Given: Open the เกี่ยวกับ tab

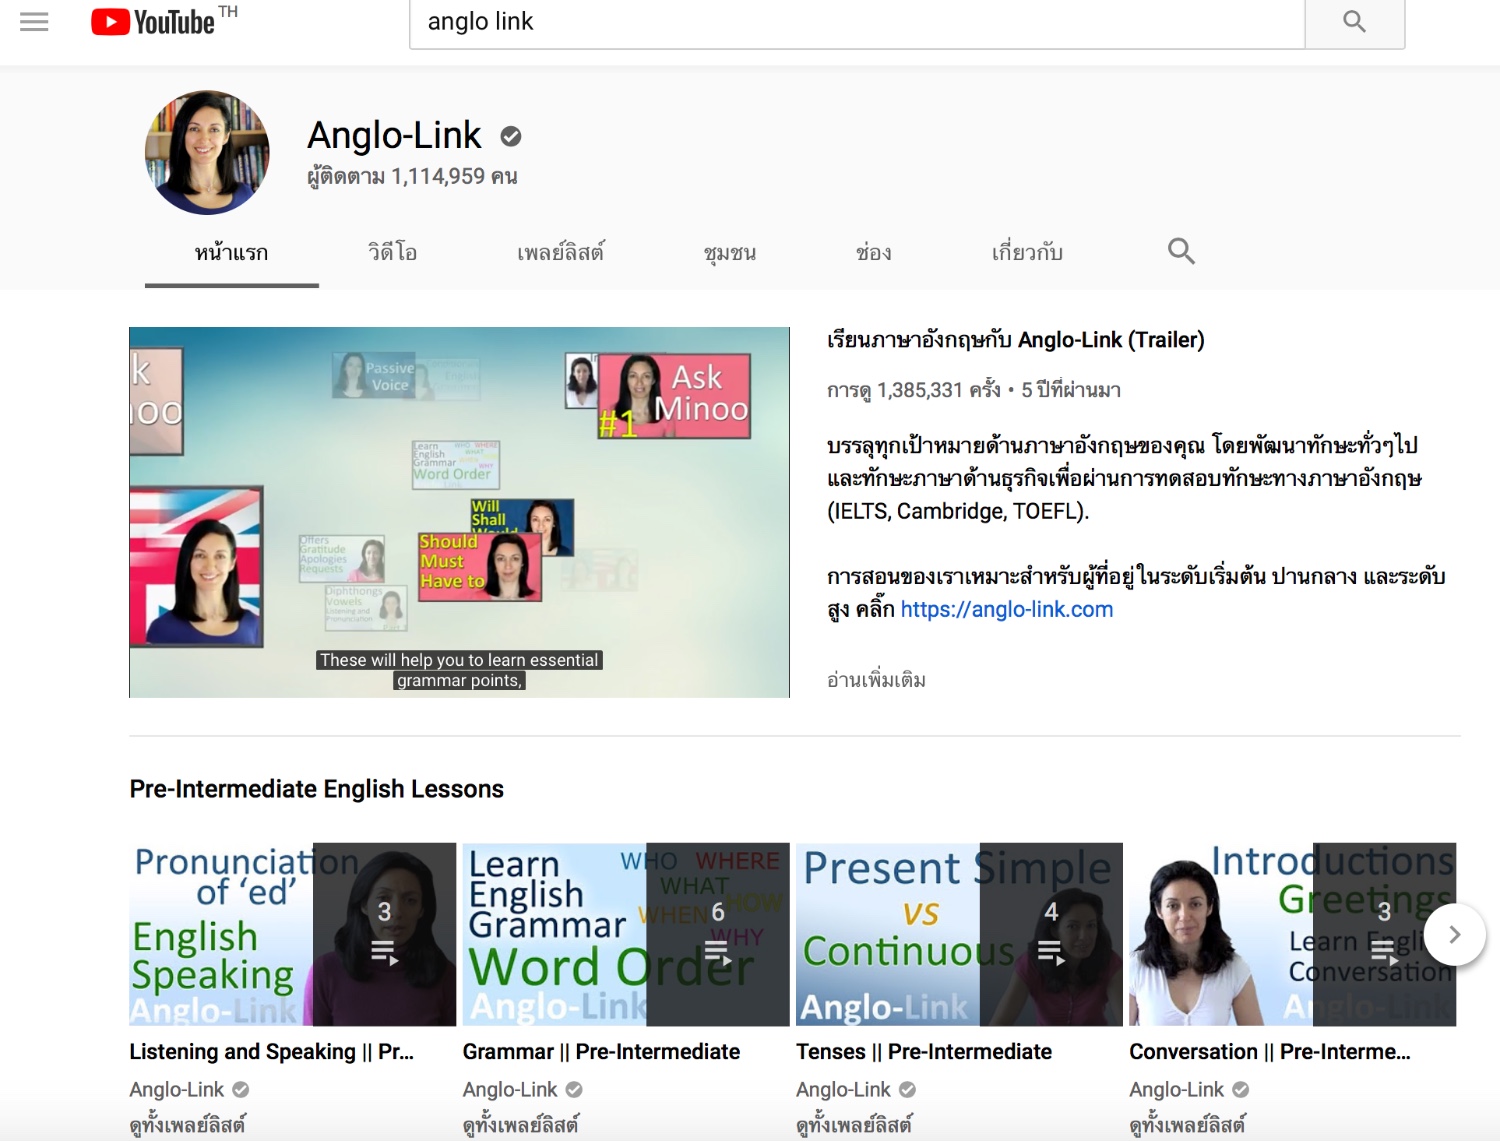Looking at the screenshot, I should (1027, 253).
